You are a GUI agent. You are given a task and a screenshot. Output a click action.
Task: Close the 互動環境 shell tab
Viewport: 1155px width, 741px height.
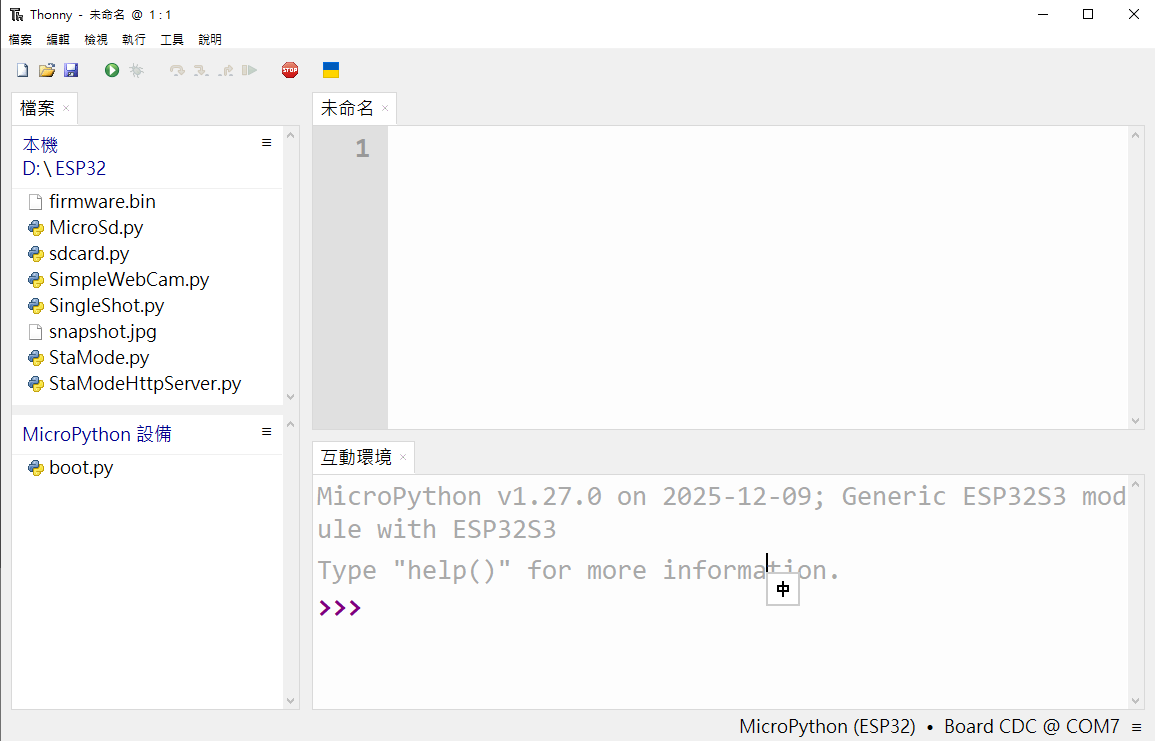(403, 458)
